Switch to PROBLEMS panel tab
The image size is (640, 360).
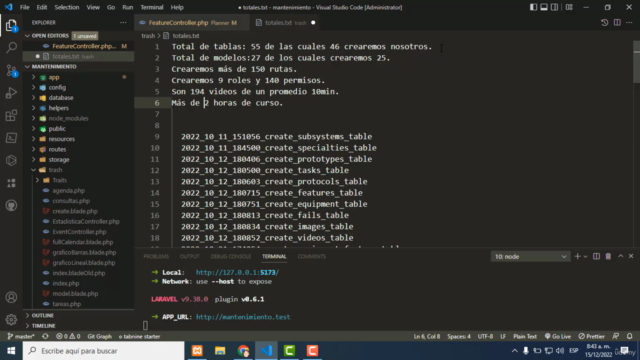click(x=156, y=256)
